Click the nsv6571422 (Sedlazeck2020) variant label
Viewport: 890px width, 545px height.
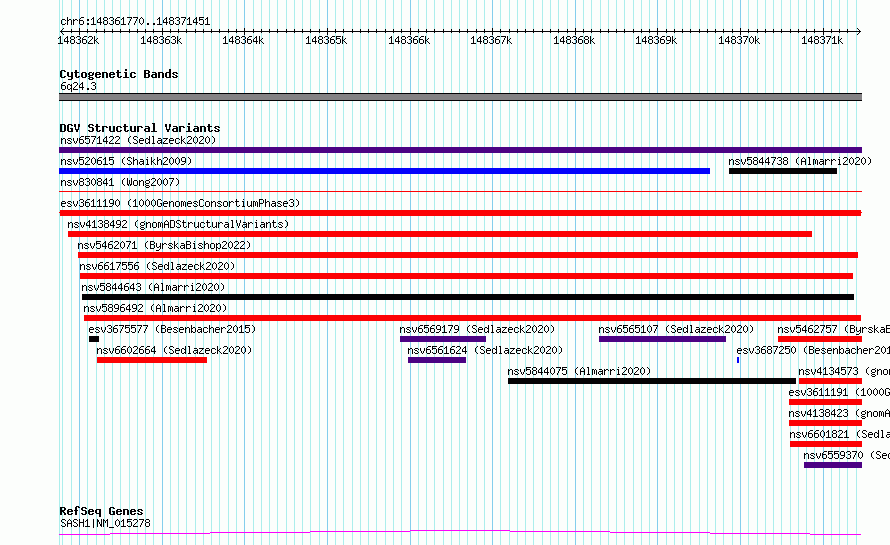click(x=138, y=140)
